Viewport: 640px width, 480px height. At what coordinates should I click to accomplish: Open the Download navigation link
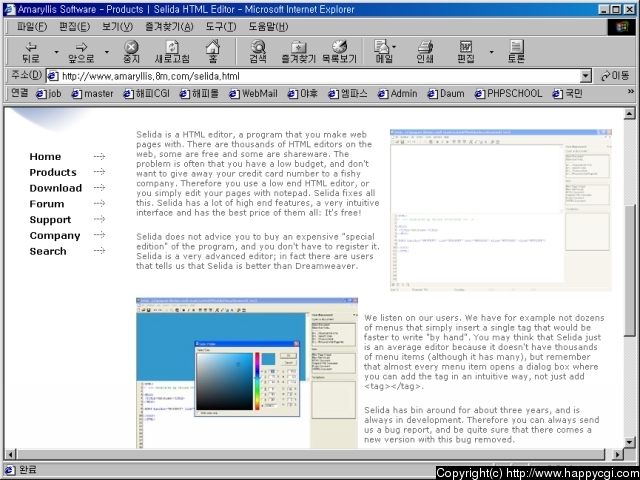point(56,188)
